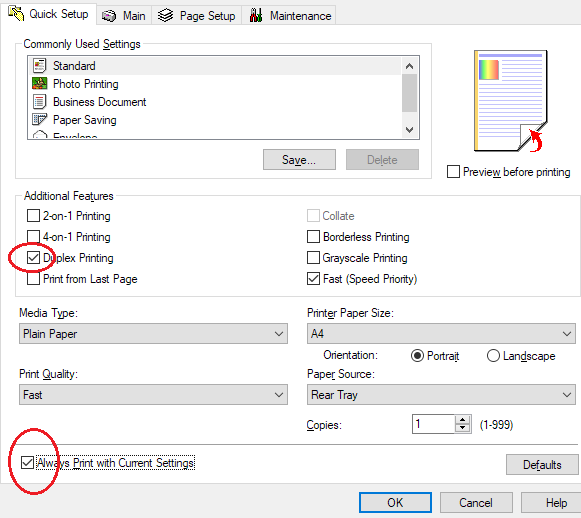Decrease copies with down arrow
Screen dimensions: 581x518
(x=462, y=428)
